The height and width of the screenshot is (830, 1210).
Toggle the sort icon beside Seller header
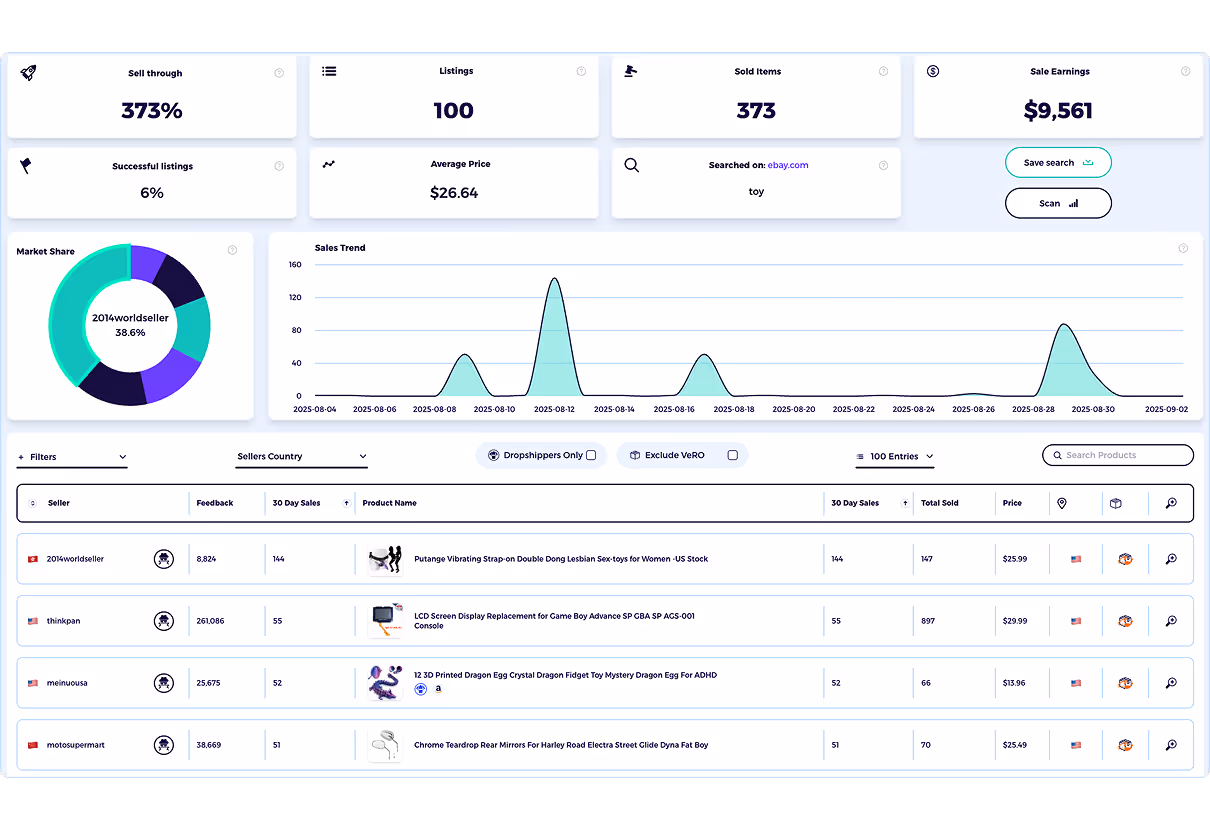pos(33,503)
